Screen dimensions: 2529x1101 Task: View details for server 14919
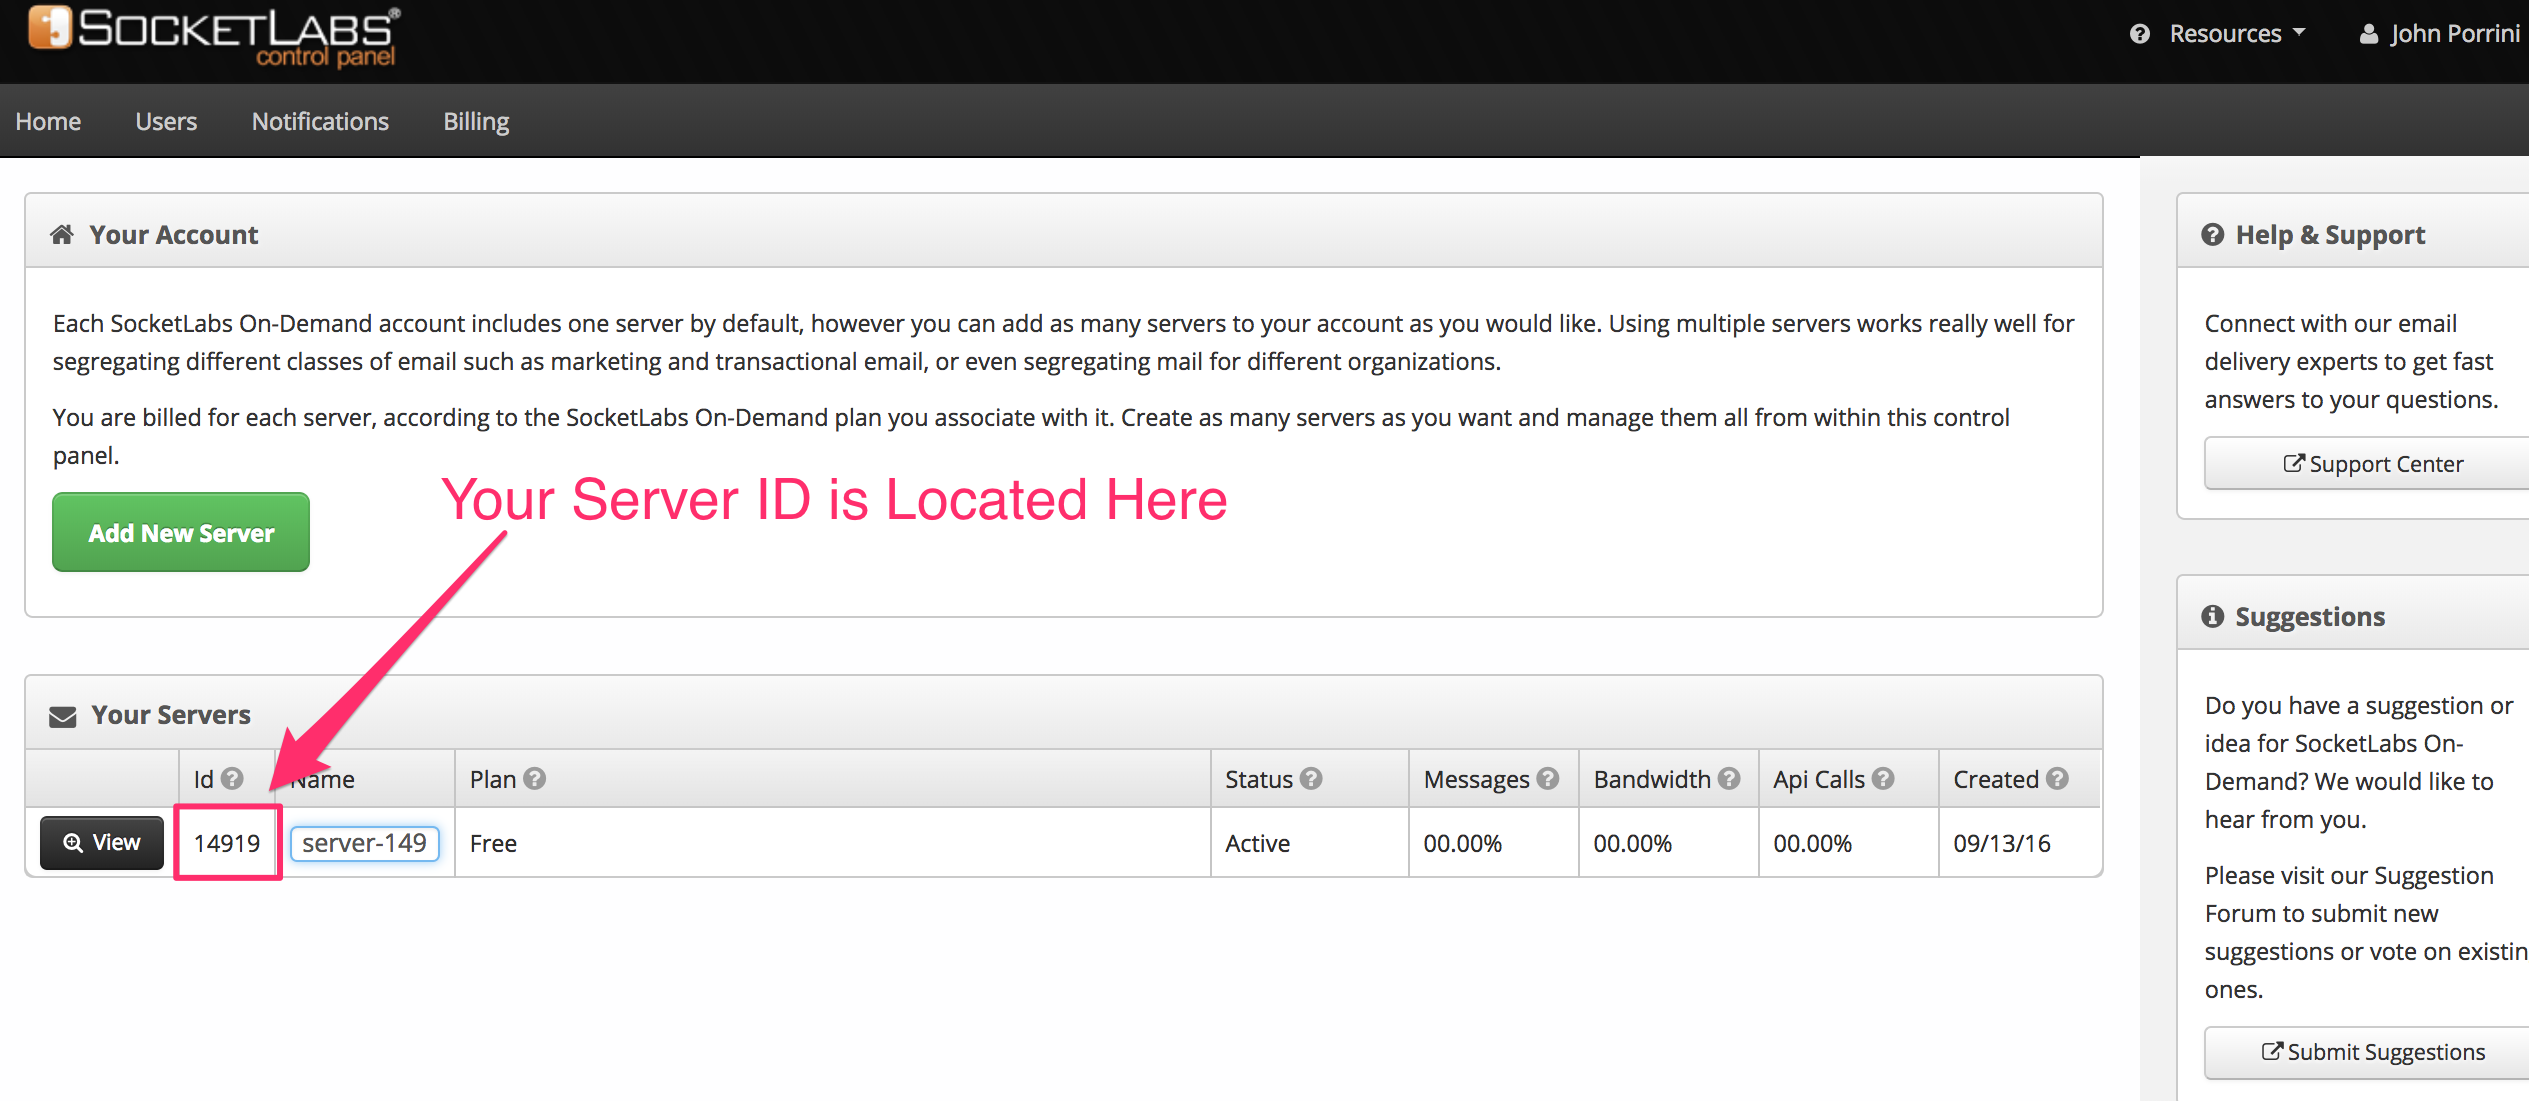pyautogui.click(x=102, y=843)
